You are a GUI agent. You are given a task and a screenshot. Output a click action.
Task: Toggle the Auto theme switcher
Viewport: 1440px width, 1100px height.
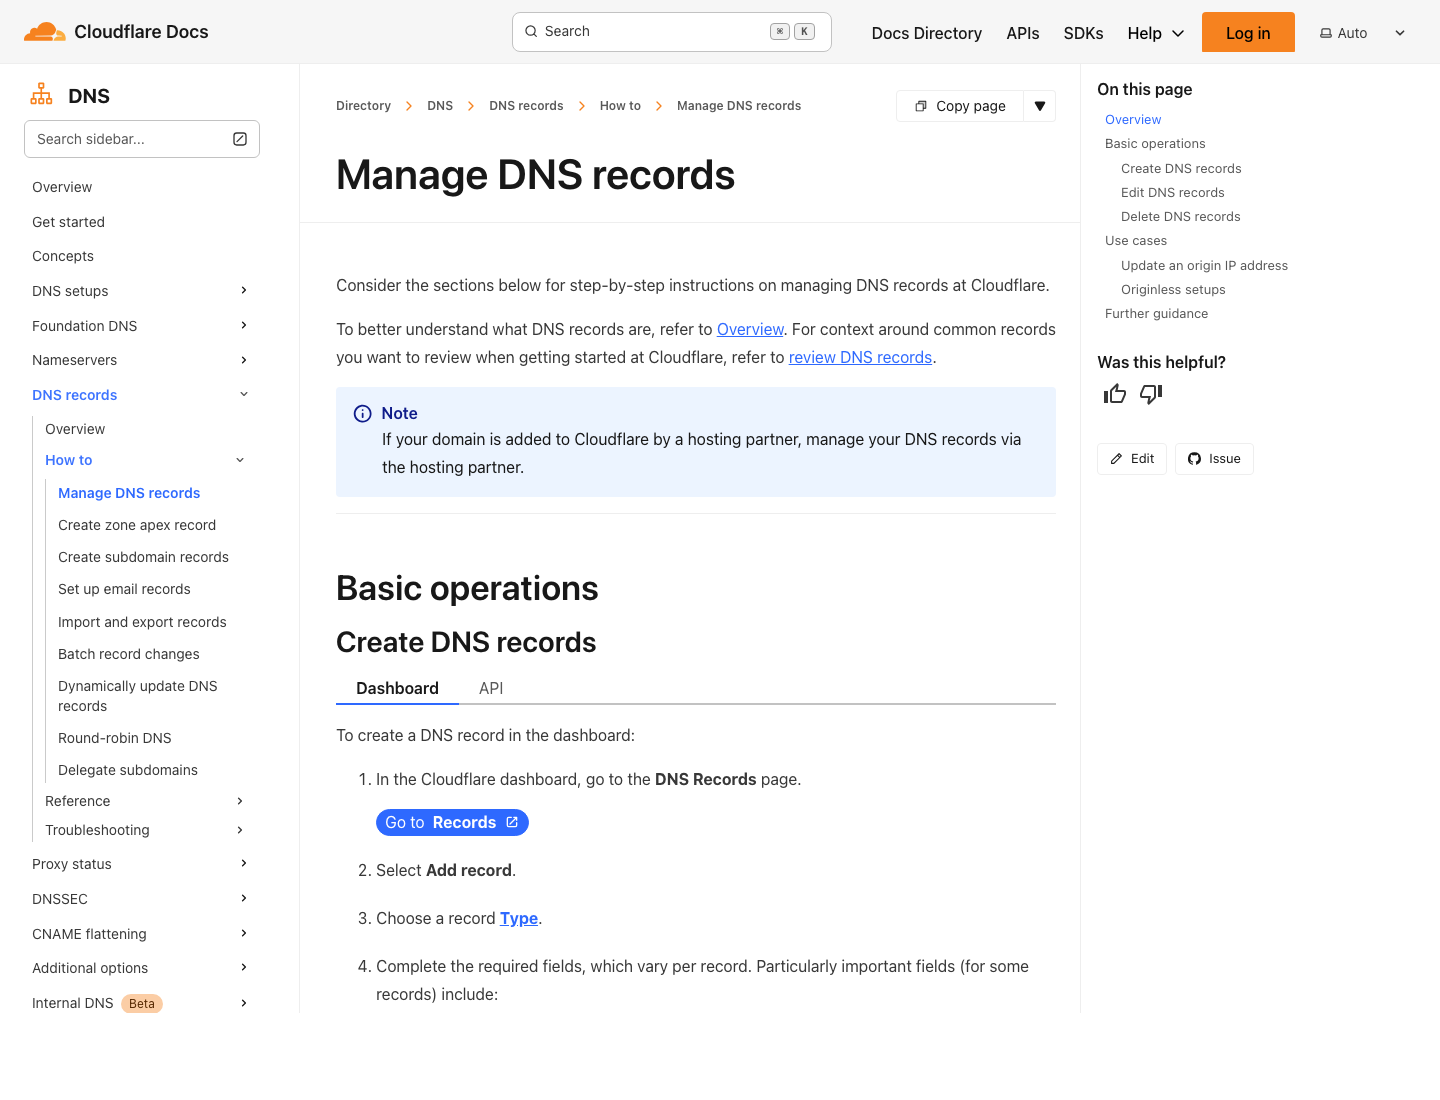1343,32
